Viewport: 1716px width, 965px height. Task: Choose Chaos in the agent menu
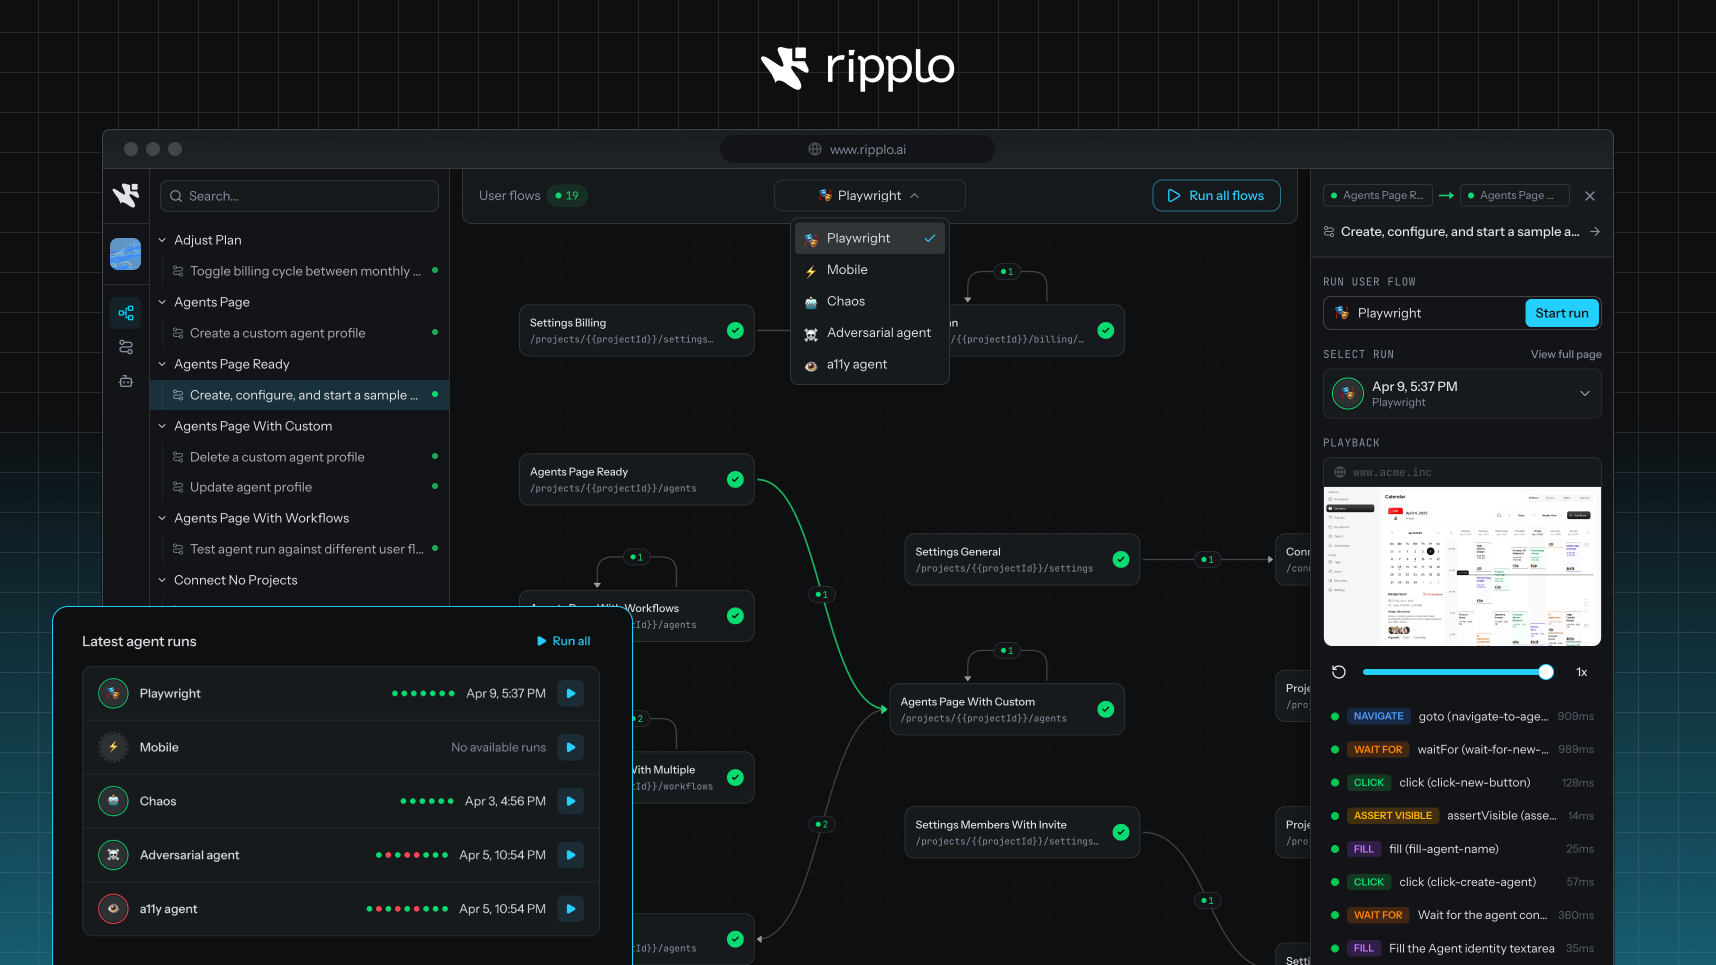coord(869,301)
